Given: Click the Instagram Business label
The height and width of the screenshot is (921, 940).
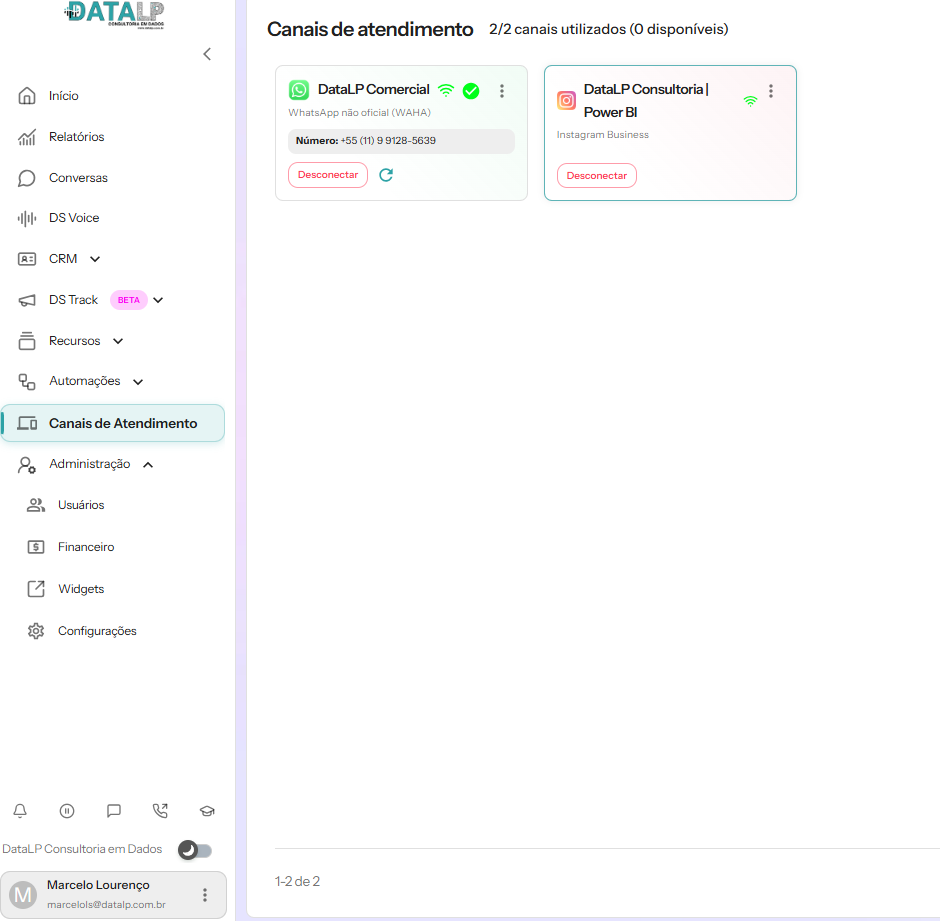Looking at the screenshot, I should (x=602, y=135).
